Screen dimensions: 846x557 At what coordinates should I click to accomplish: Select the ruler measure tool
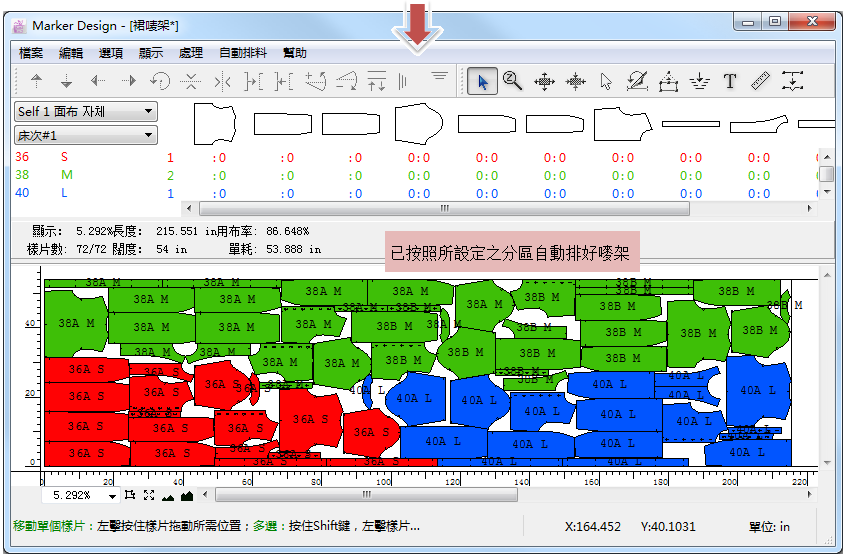760,82
